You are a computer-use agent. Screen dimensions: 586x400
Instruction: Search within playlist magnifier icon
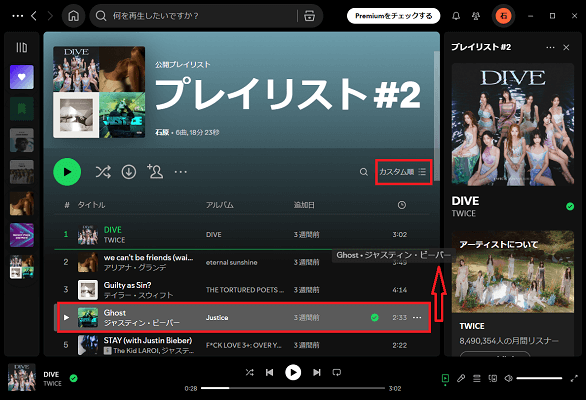(364, 172)
